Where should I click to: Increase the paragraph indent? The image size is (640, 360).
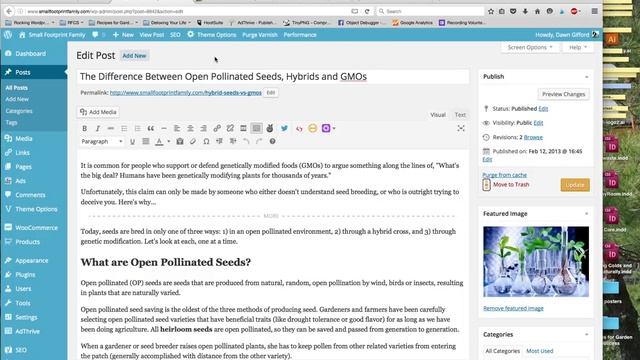click(x=233, y=141)
